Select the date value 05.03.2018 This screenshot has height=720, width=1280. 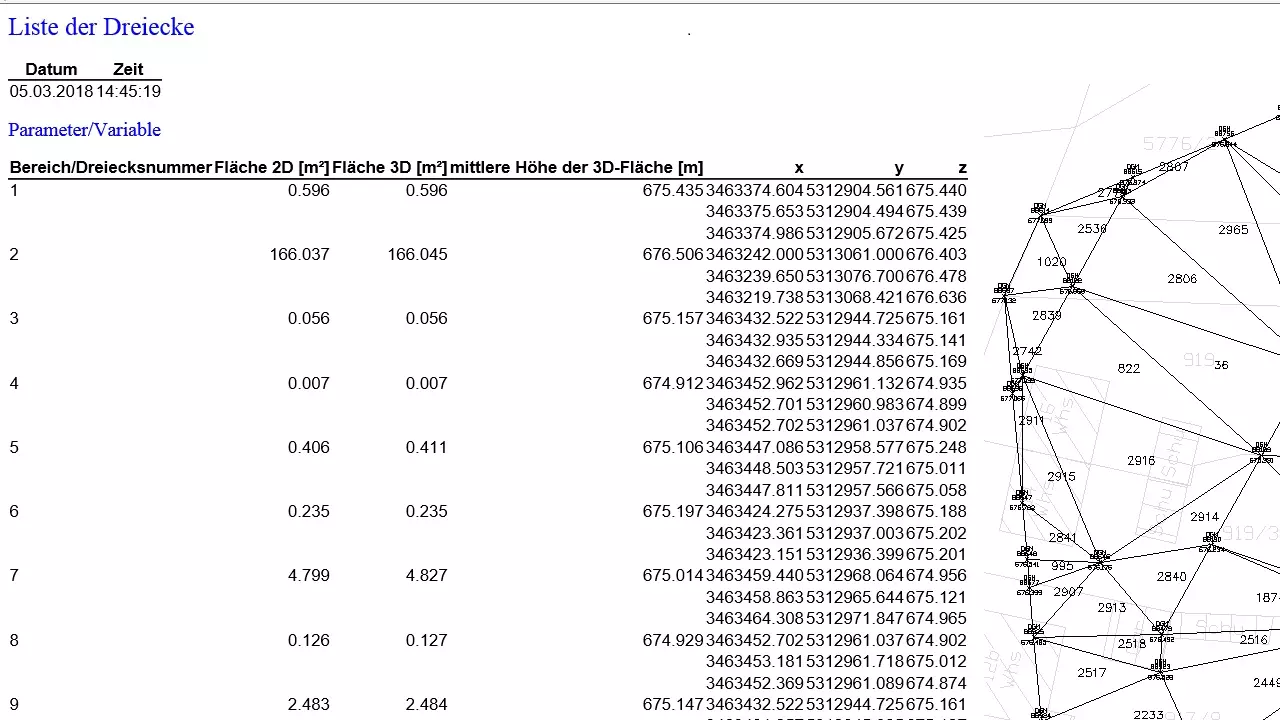pyautogui.click(x=51, y=91)
